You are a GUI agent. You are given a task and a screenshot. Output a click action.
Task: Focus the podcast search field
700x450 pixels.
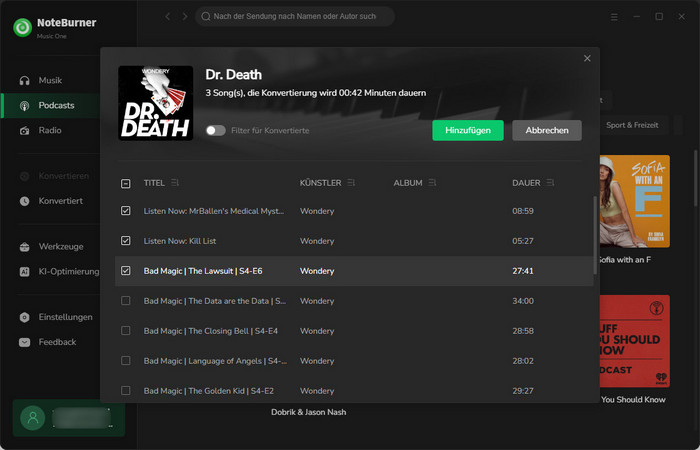(x=295, y=17)
